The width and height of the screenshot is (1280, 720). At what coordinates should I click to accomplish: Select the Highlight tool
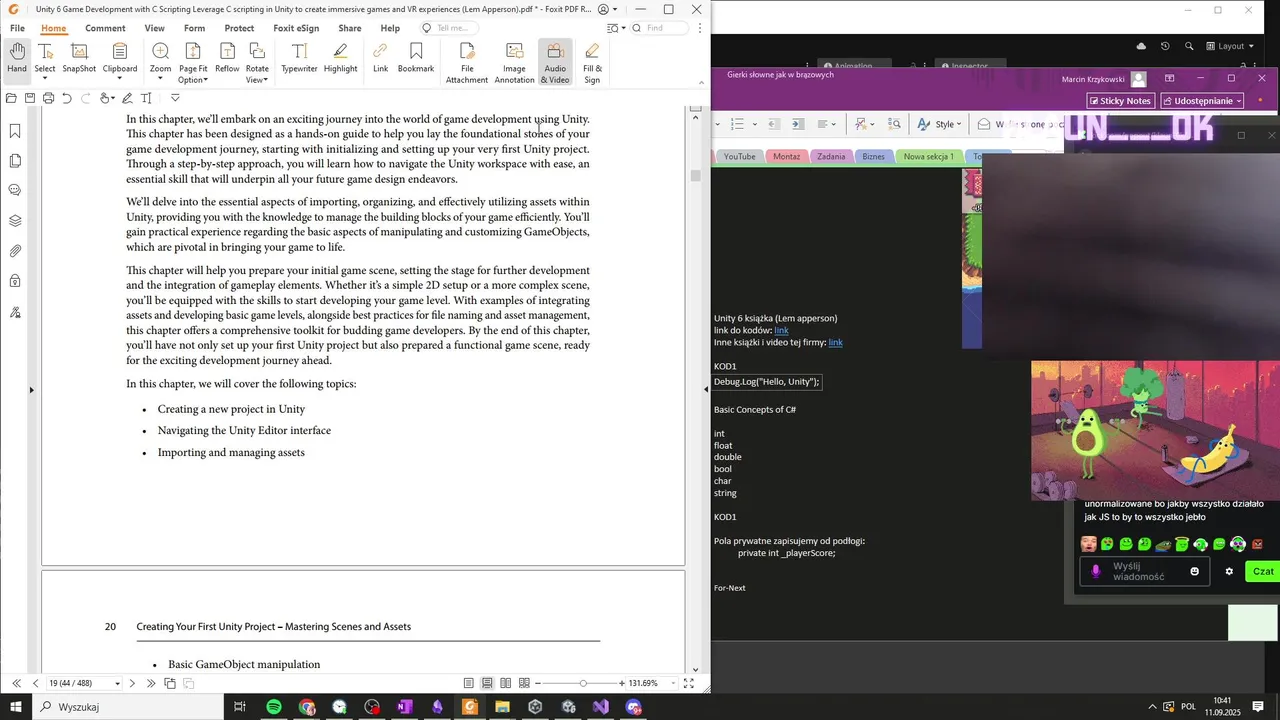pyautogui.click(x=340, y=58)
